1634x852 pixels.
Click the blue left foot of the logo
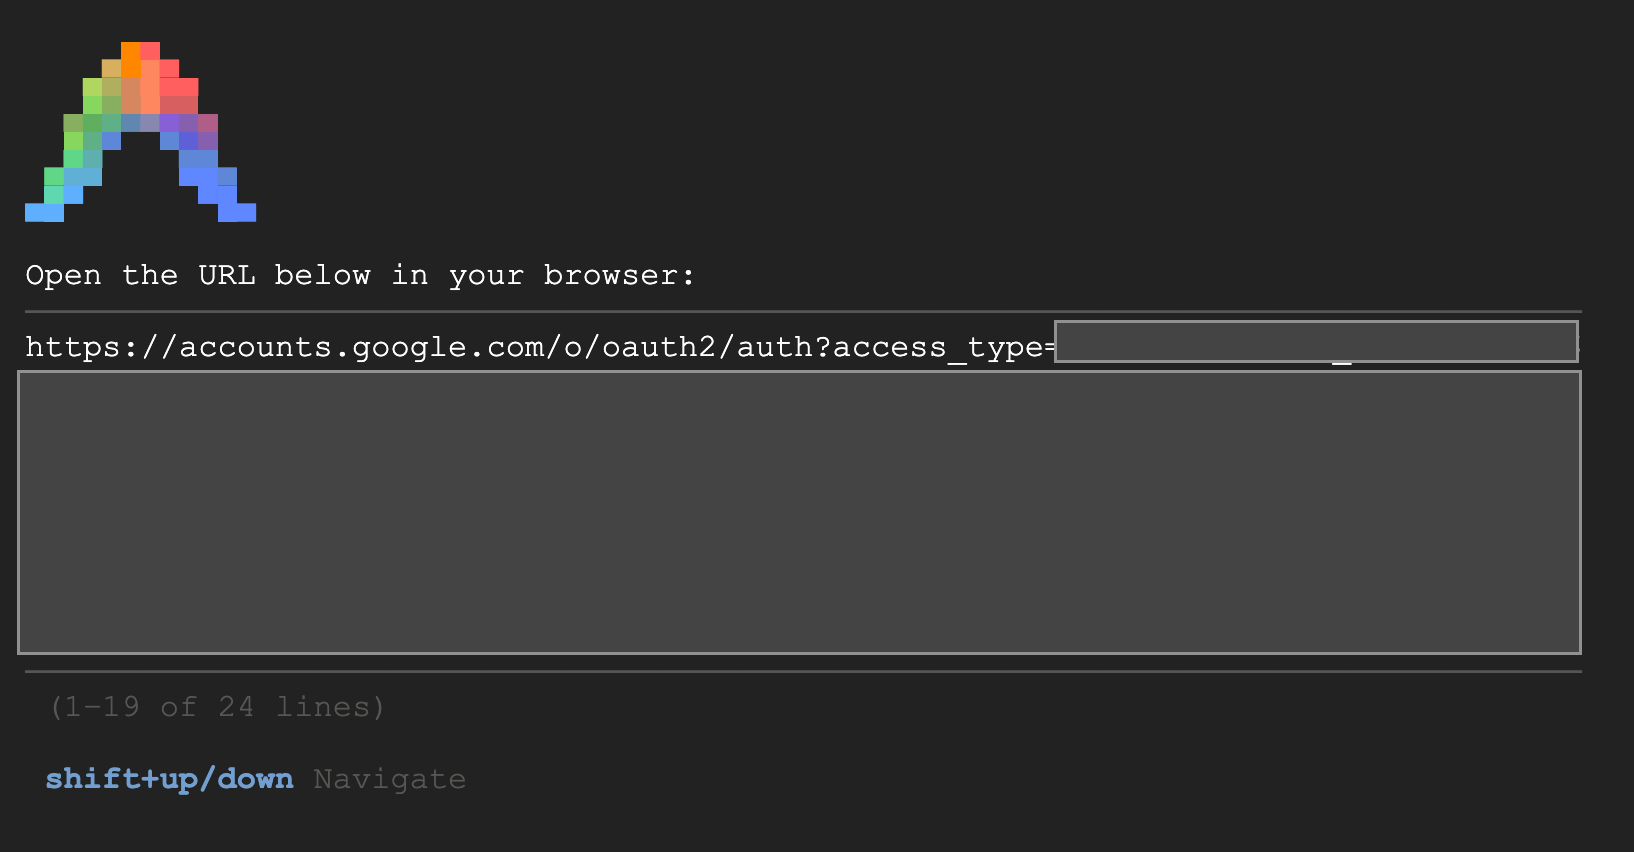pos(44,212)
